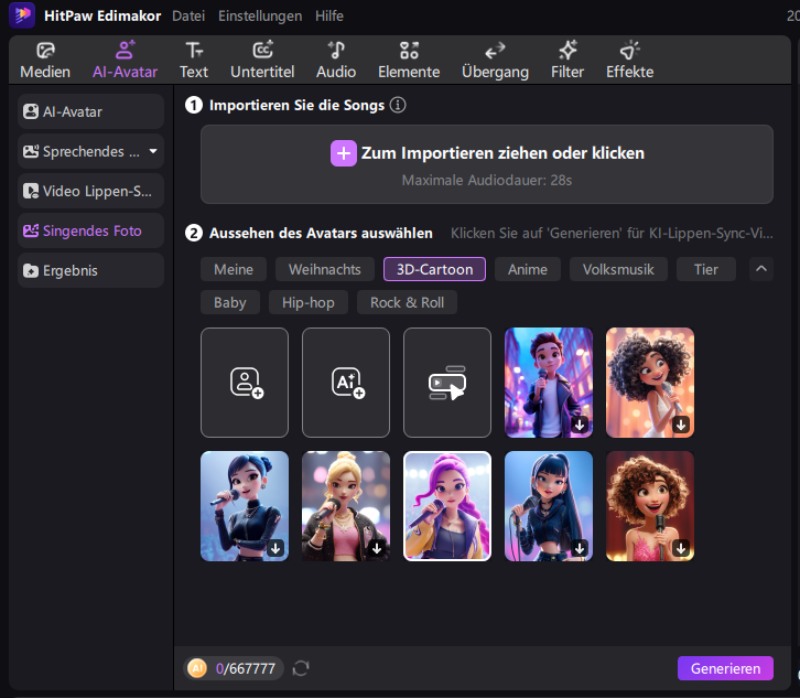Enable the Hip-hop avatar style
The width and height of the screenshot is (800, 698).
pos(308,302)
